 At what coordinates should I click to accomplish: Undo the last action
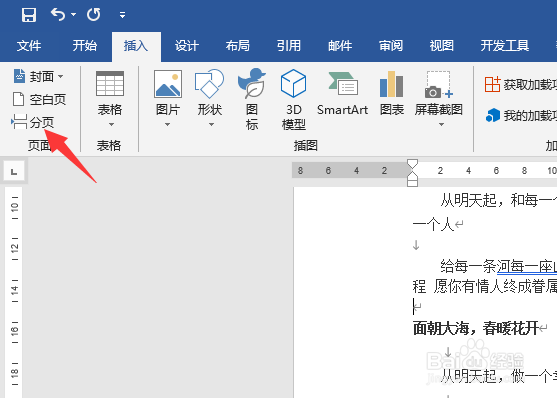(x=58, y=15)
